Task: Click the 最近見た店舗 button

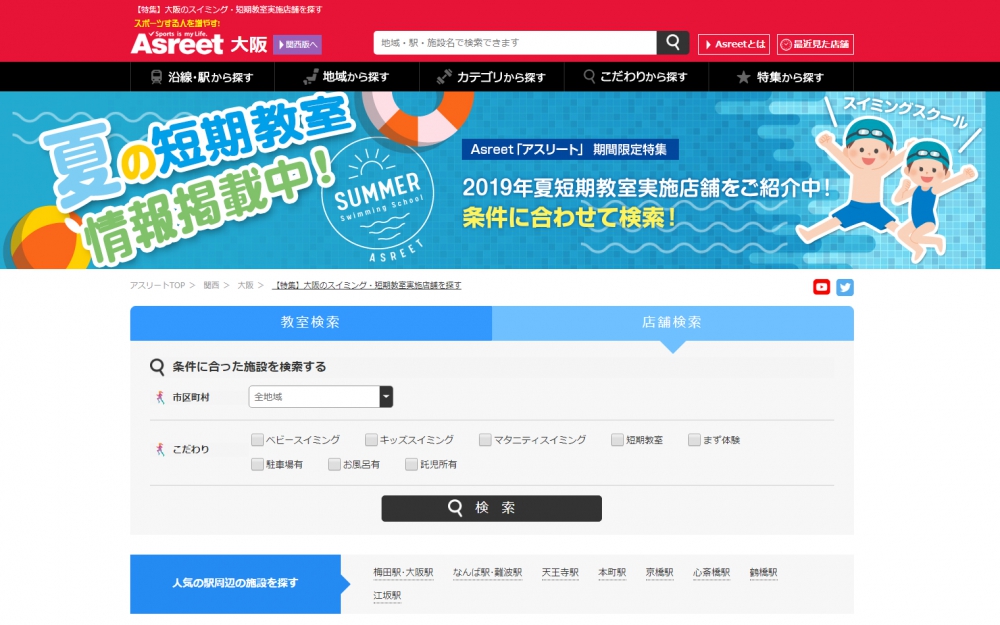Action: point(815,44)
